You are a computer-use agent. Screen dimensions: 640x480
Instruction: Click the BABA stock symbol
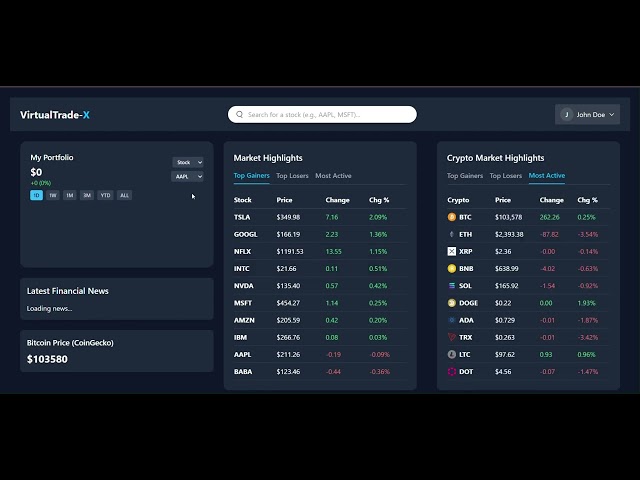coord(243,371)
